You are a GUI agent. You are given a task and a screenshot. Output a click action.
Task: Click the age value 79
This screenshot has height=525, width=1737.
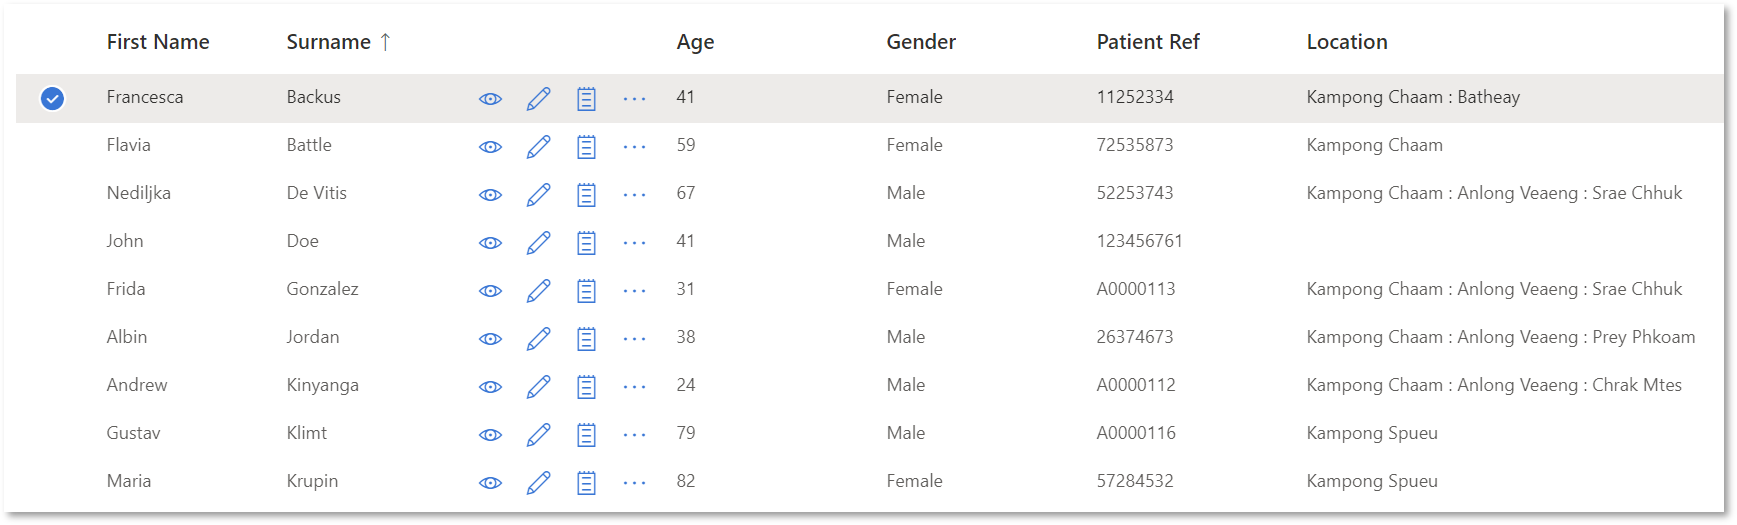[x=686, y=433]
